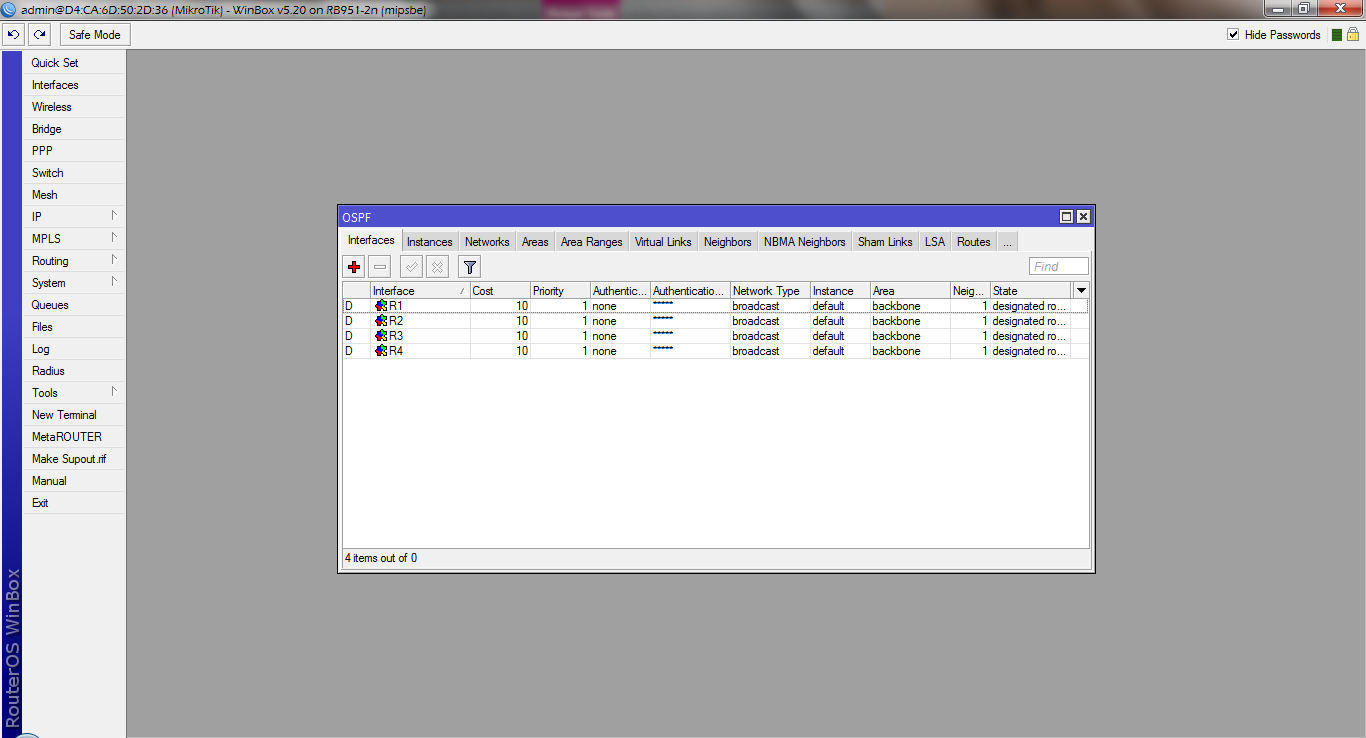Show more OSPF tabs via ellipsis
The height and width of the screenshot is (738, 1366).
click(x=1007, y=242)
